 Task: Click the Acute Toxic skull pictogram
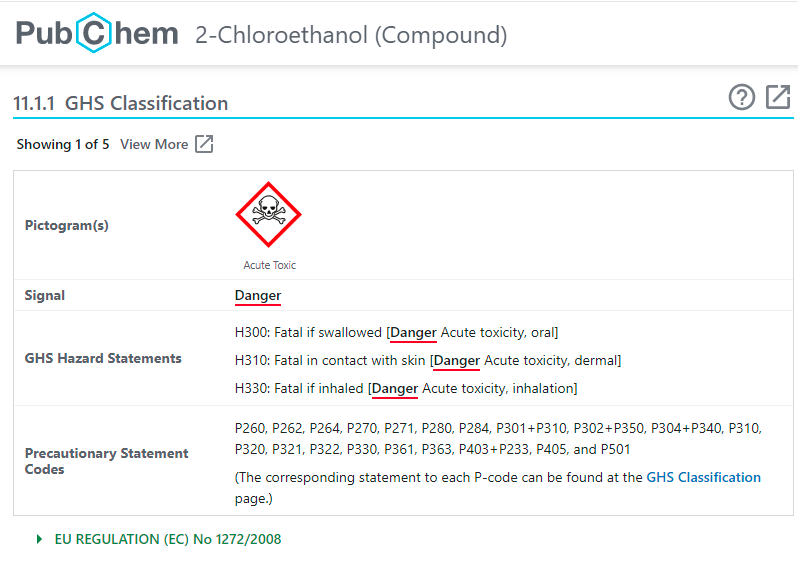click(x=268, y=215)
